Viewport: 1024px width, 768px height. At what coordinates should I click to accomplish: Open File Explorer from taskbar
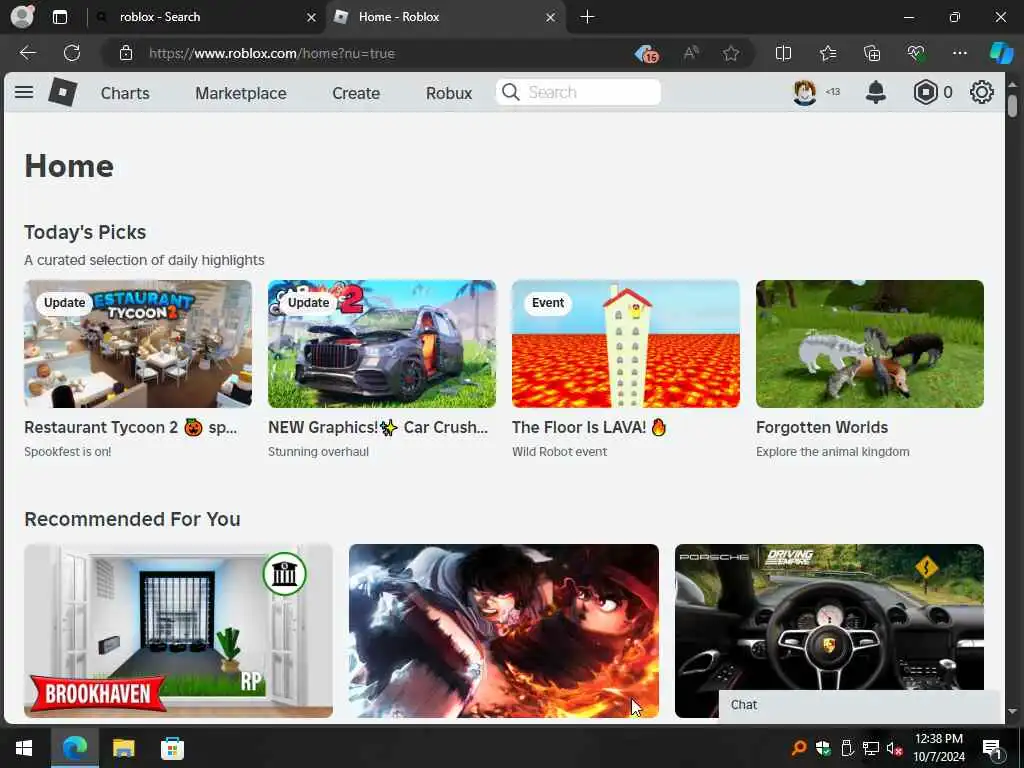(x=123, y=748)
